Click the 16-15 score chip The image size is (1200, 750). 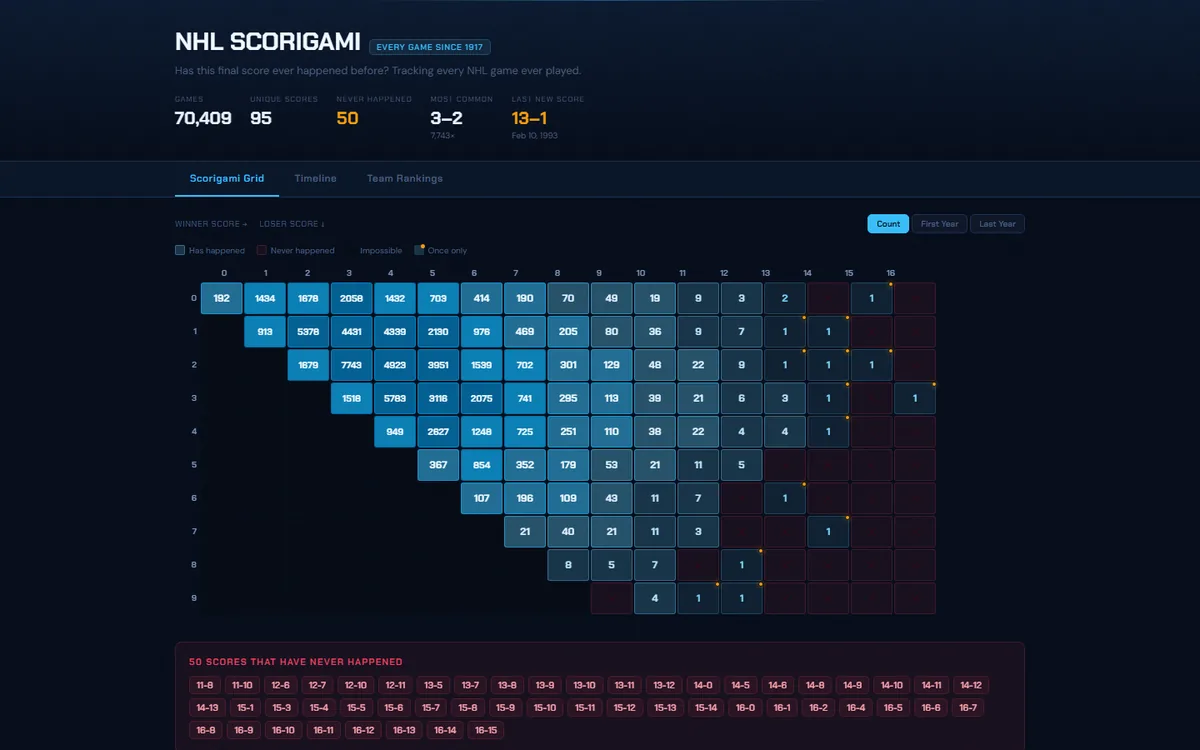click(x=484, y=730)
